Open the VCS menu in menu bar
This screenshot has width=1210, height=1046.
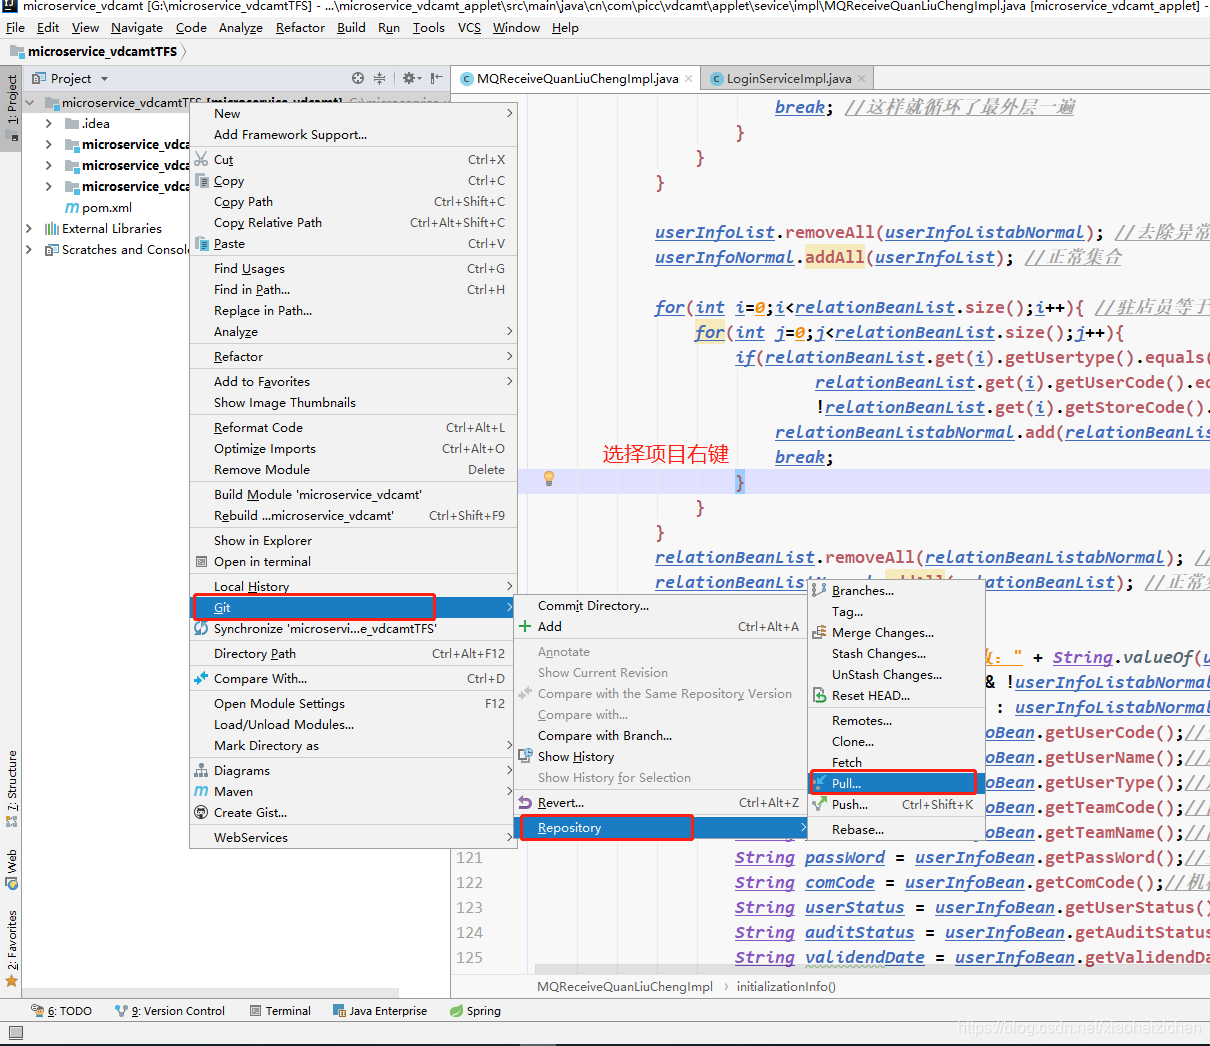pos(469,28)
